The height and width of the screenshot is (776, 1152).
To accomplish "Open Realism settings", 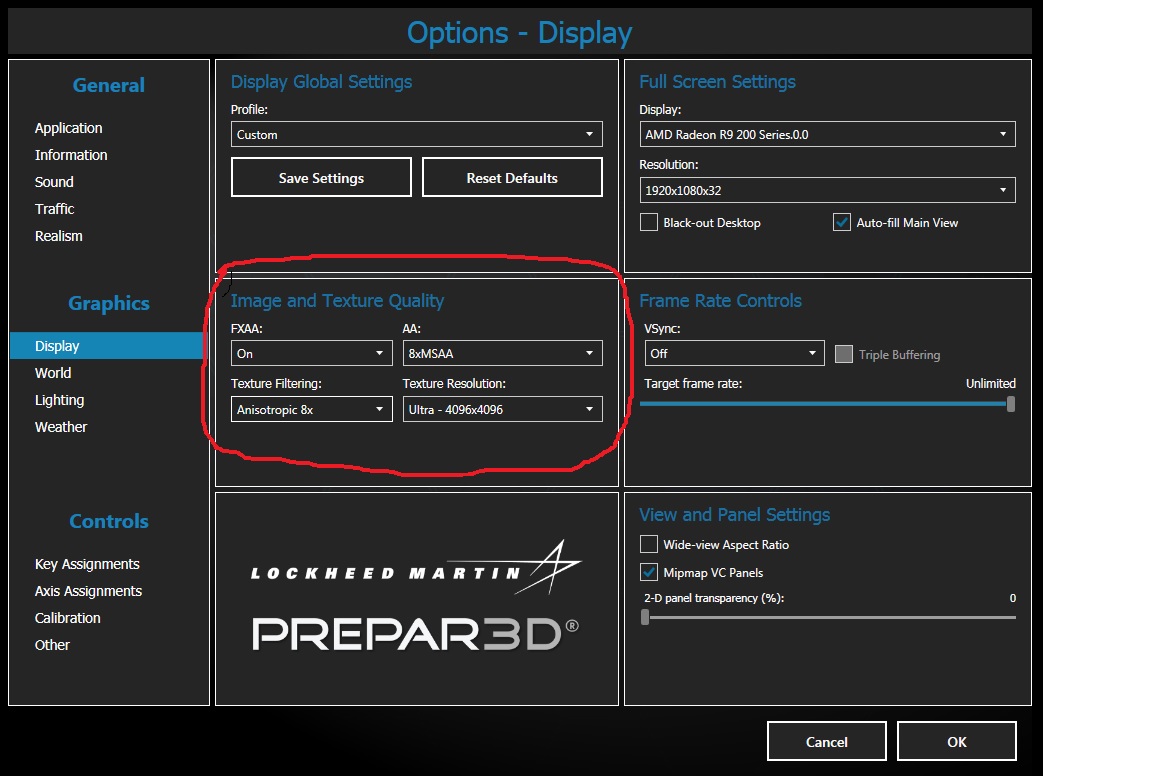I will [x=58, y=236].
